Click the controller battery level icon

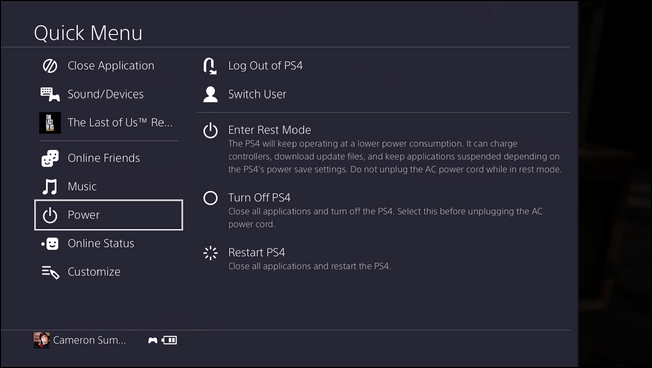click(170, 341)
